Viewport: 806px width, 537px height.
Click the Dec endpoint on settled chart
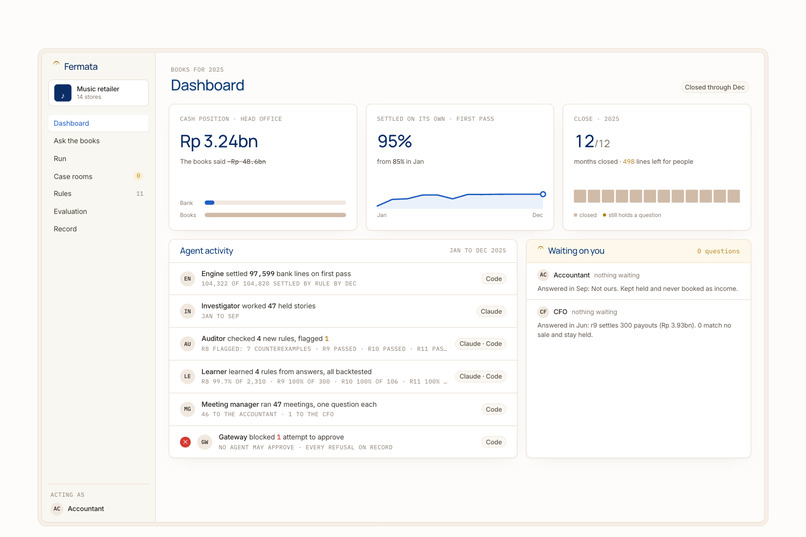543,194
